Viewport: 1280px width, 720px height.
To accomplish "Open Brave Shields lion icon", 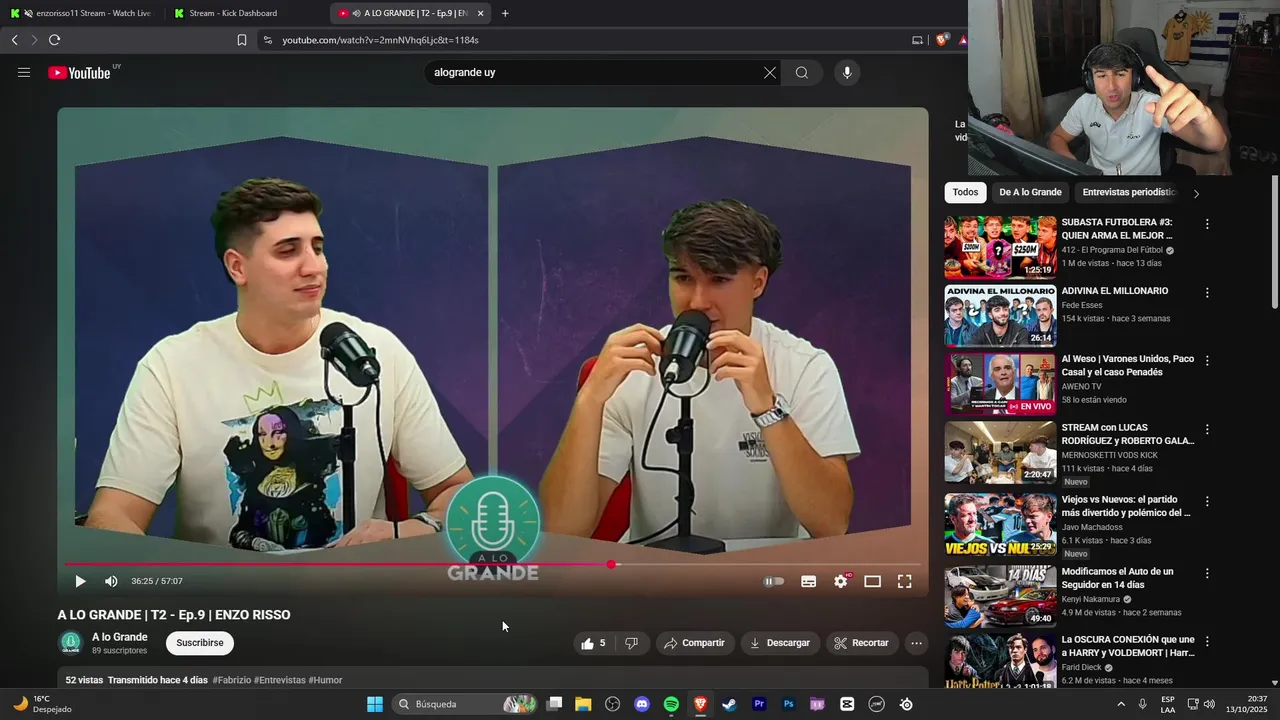I will coord(941,40).
